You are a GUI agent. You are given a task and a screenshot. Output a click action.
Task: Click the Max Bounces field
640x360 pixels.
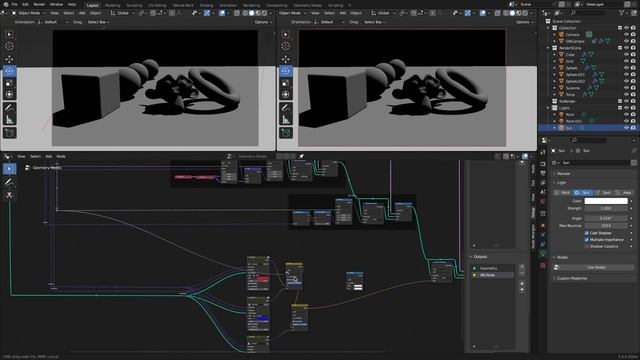click(x=606, y=226)
